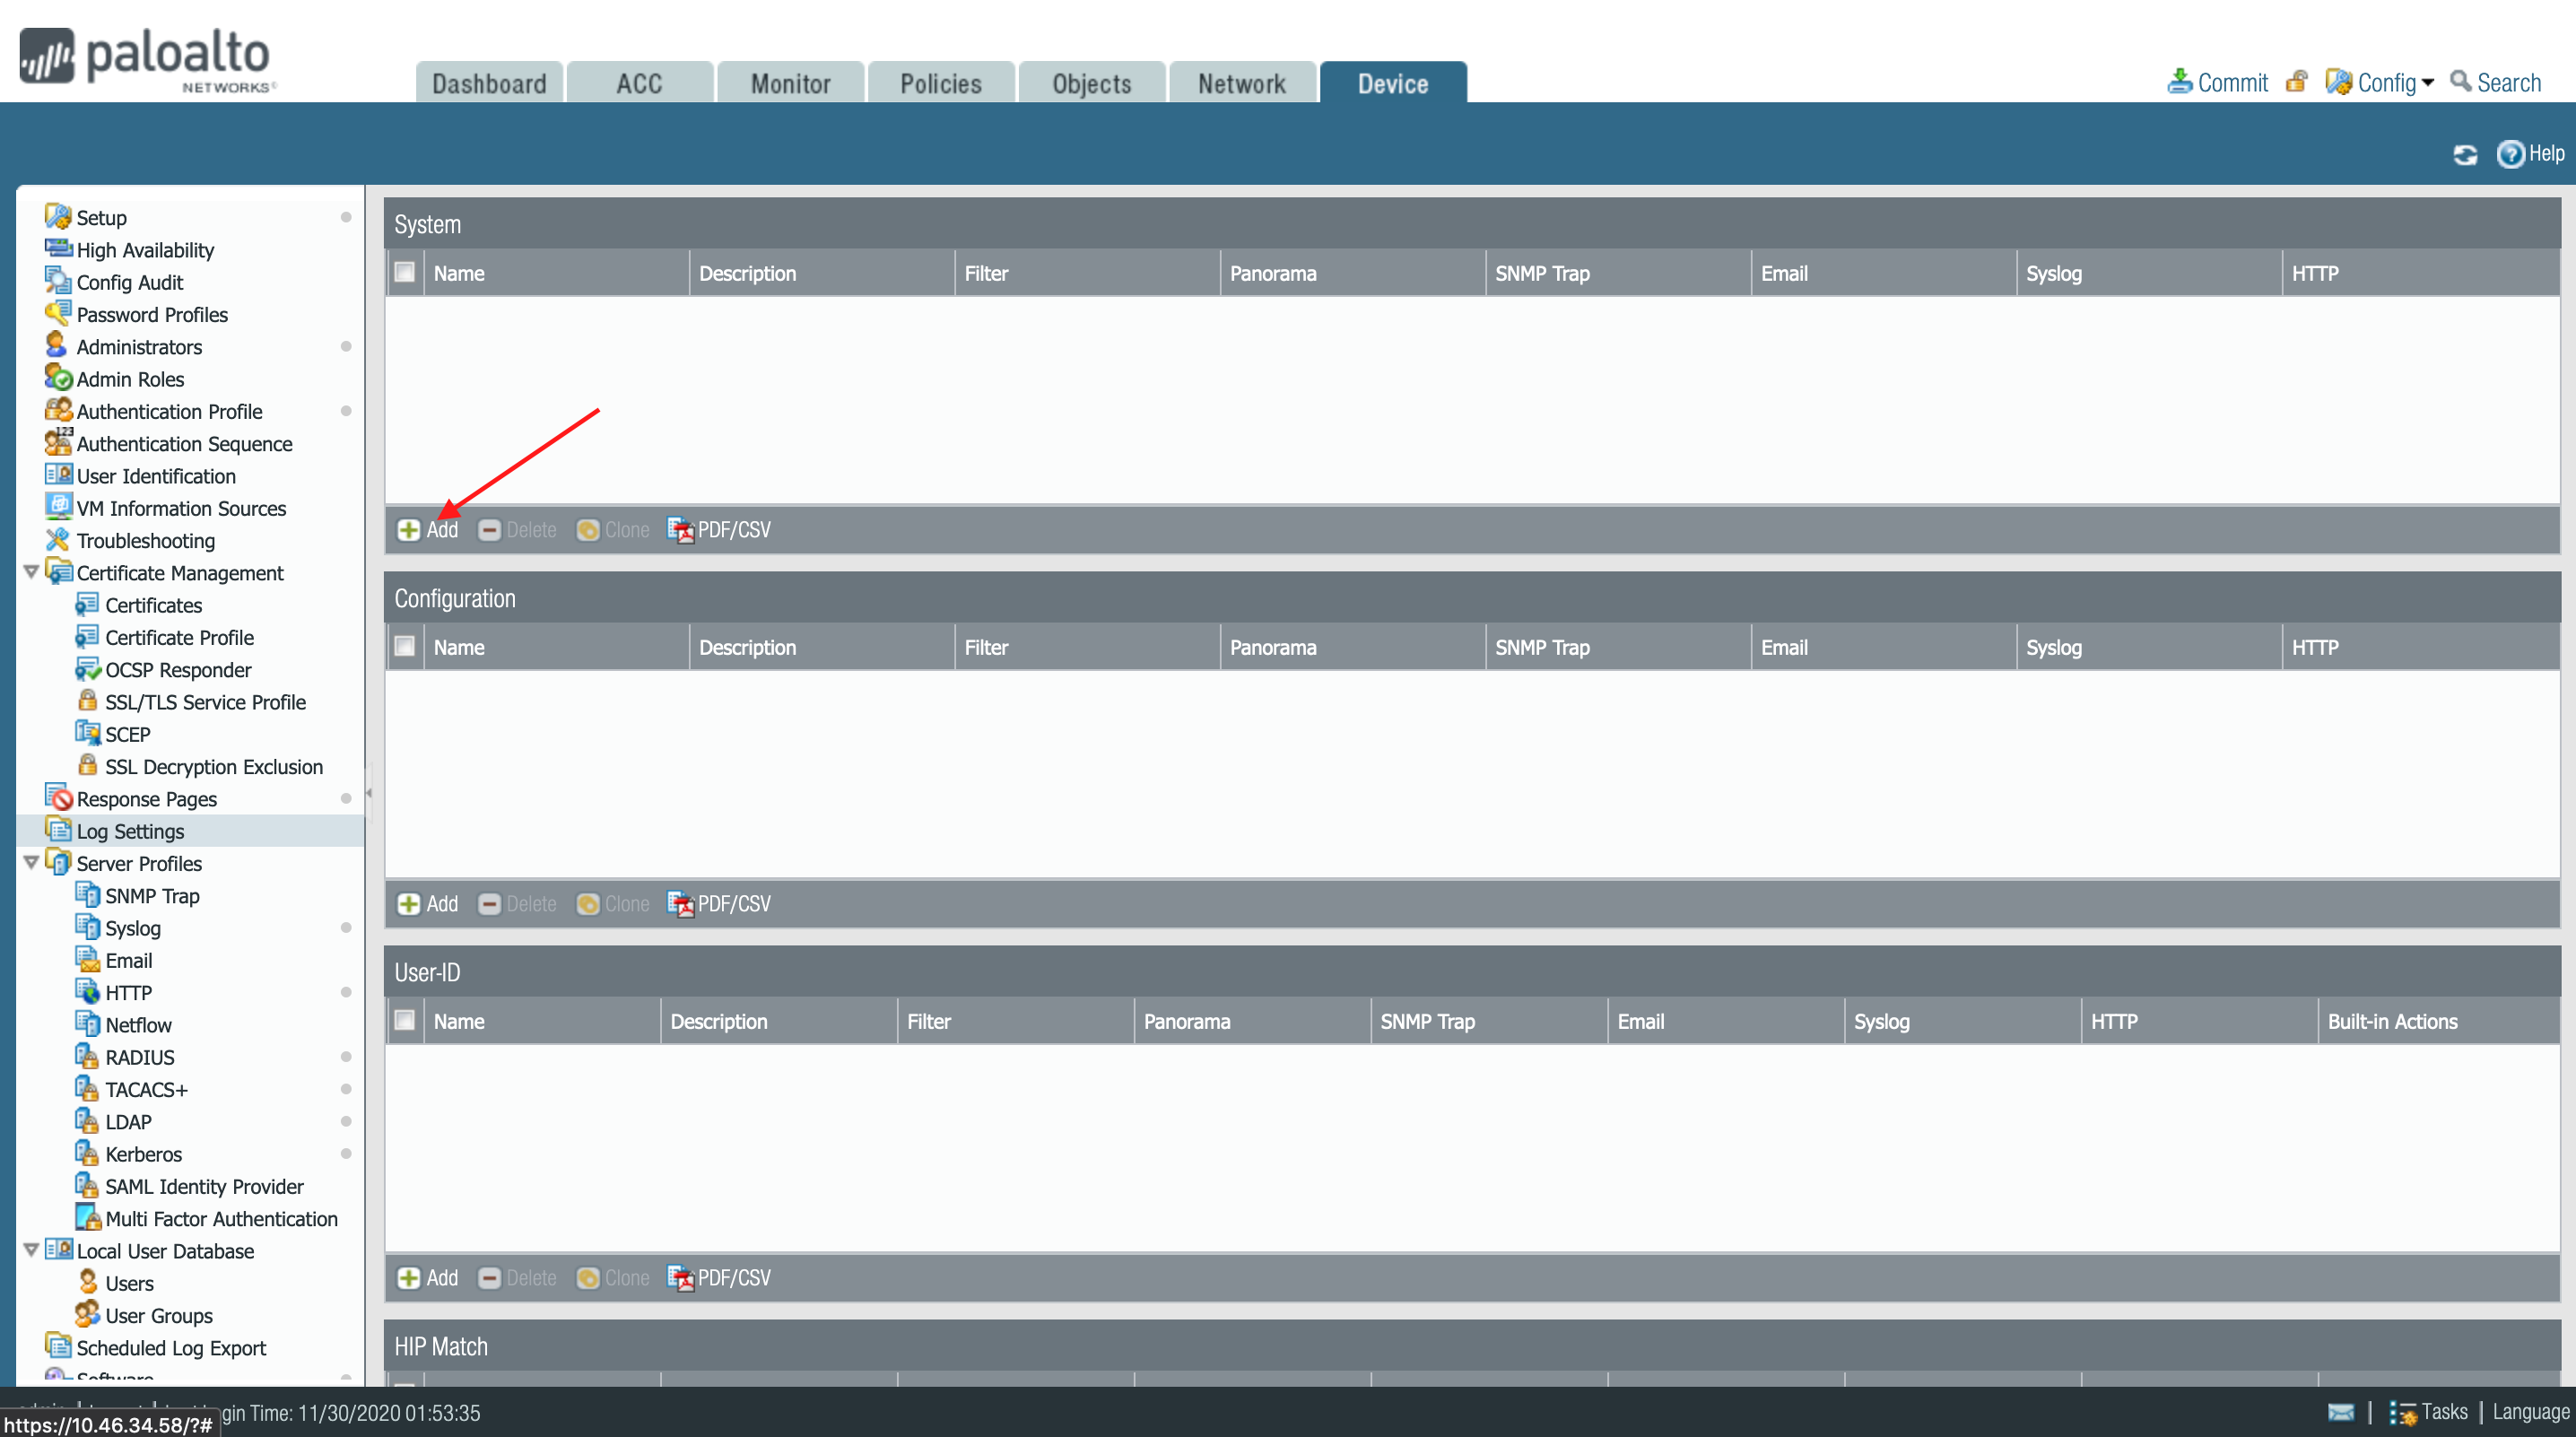The width and height of the screenshot is (2576, 1437).
Task: Export System logs with the PDF/CSV icon
Action: (718, 530)
